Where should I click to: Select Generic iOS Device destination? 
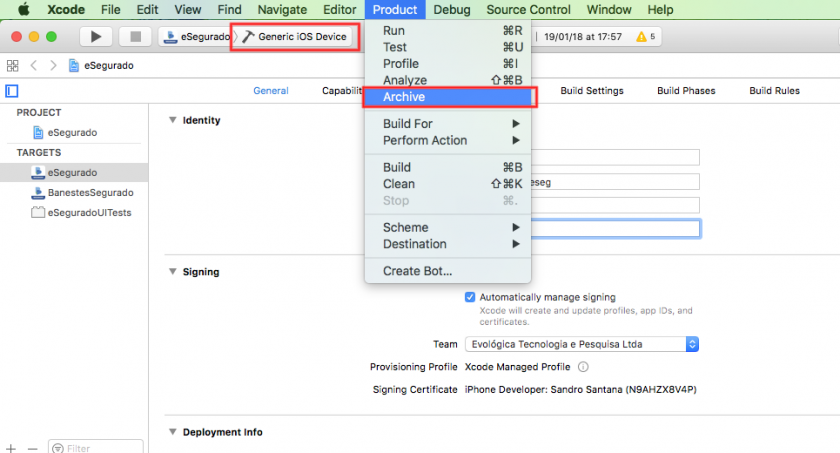pyautogui.click(x=295, y=36)
